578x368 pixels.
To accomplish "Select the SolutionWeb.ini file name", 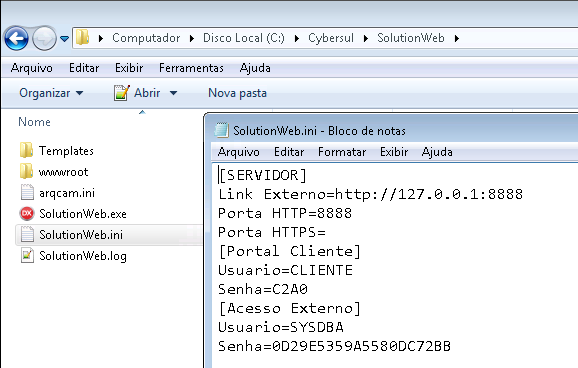I will [81, 235].
